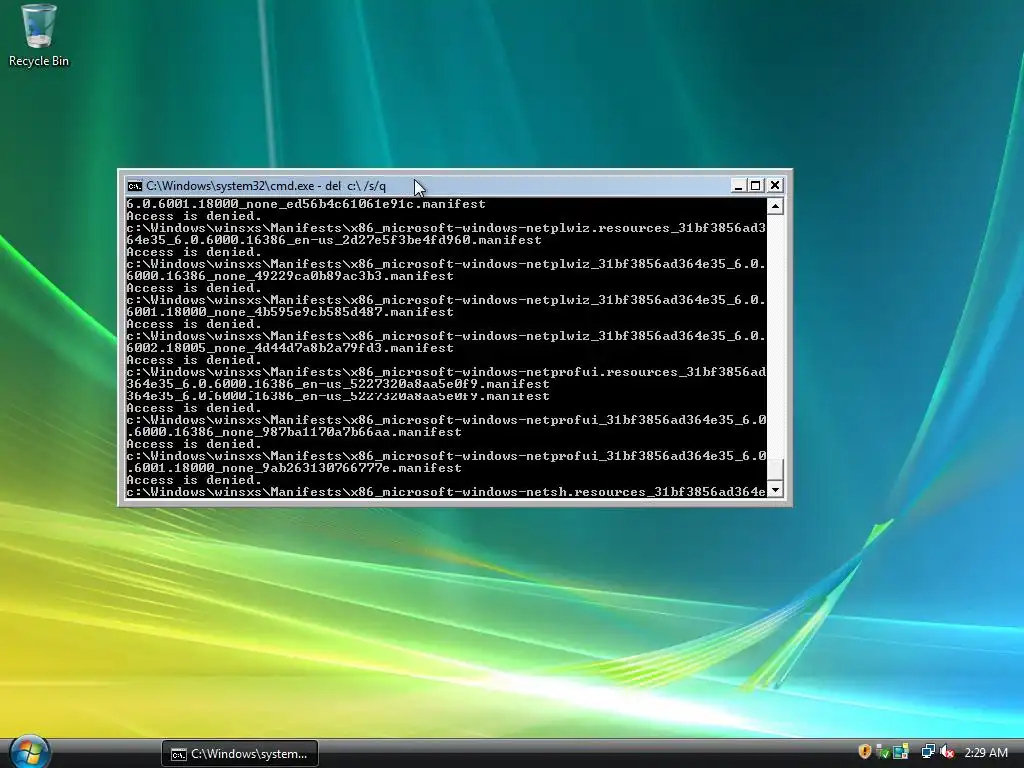Click the scrollbar thumb in the console window

775,470
